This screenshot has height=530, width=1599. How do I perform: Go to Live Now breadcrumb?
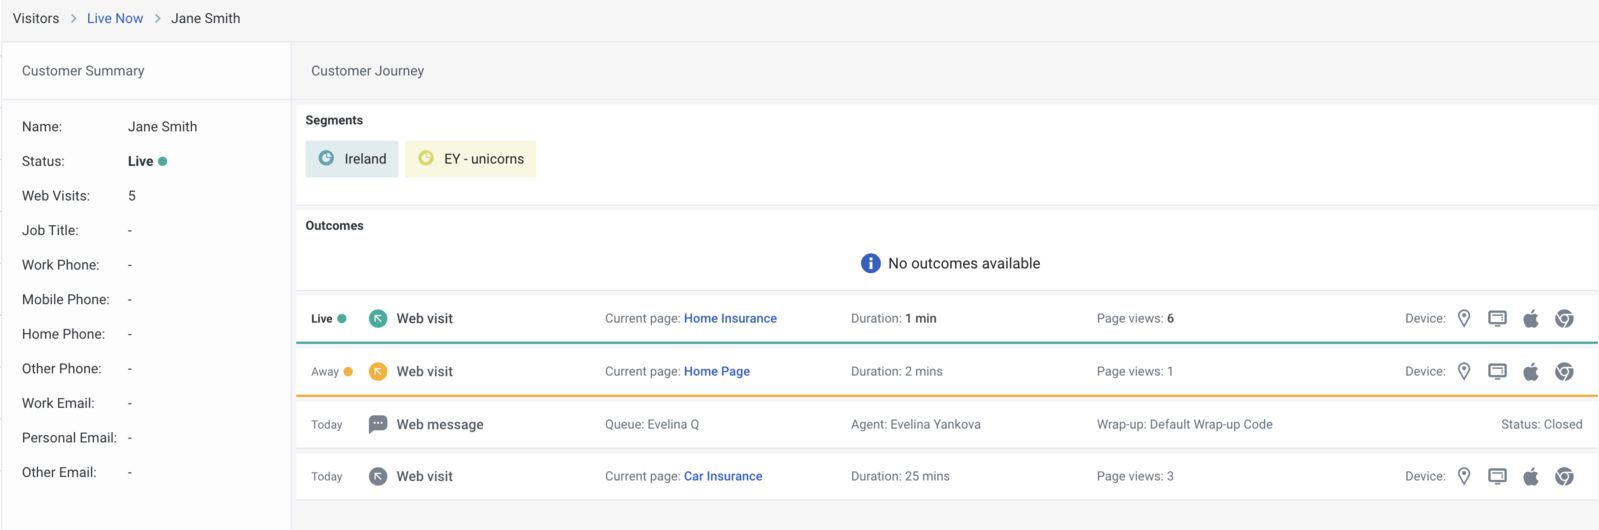[115, 18]
